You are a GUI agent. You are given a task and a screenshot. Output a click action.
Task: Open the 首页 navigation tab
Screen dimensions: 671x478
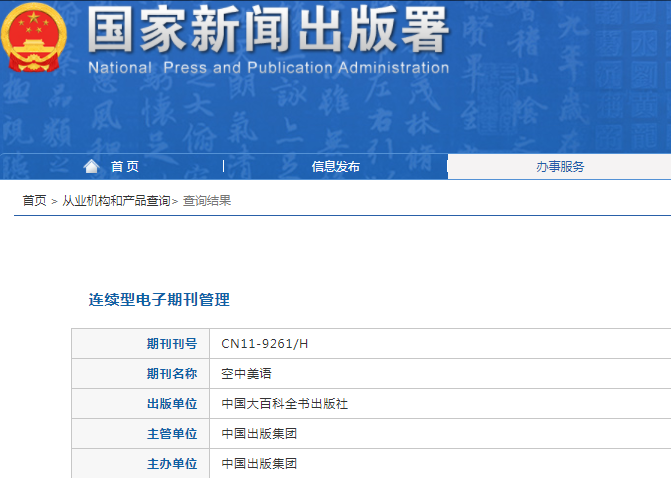[x=125, y=166]
